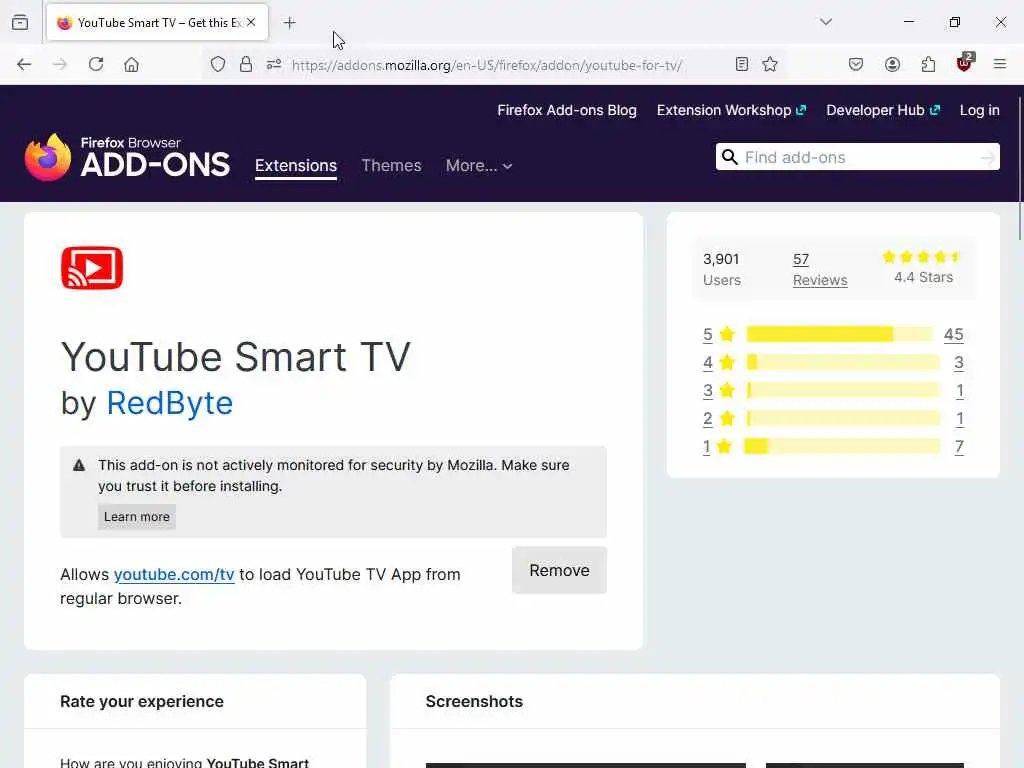Open the List all tabs chevron
This screenshot has height=768, width=1024.
[825, 22]
